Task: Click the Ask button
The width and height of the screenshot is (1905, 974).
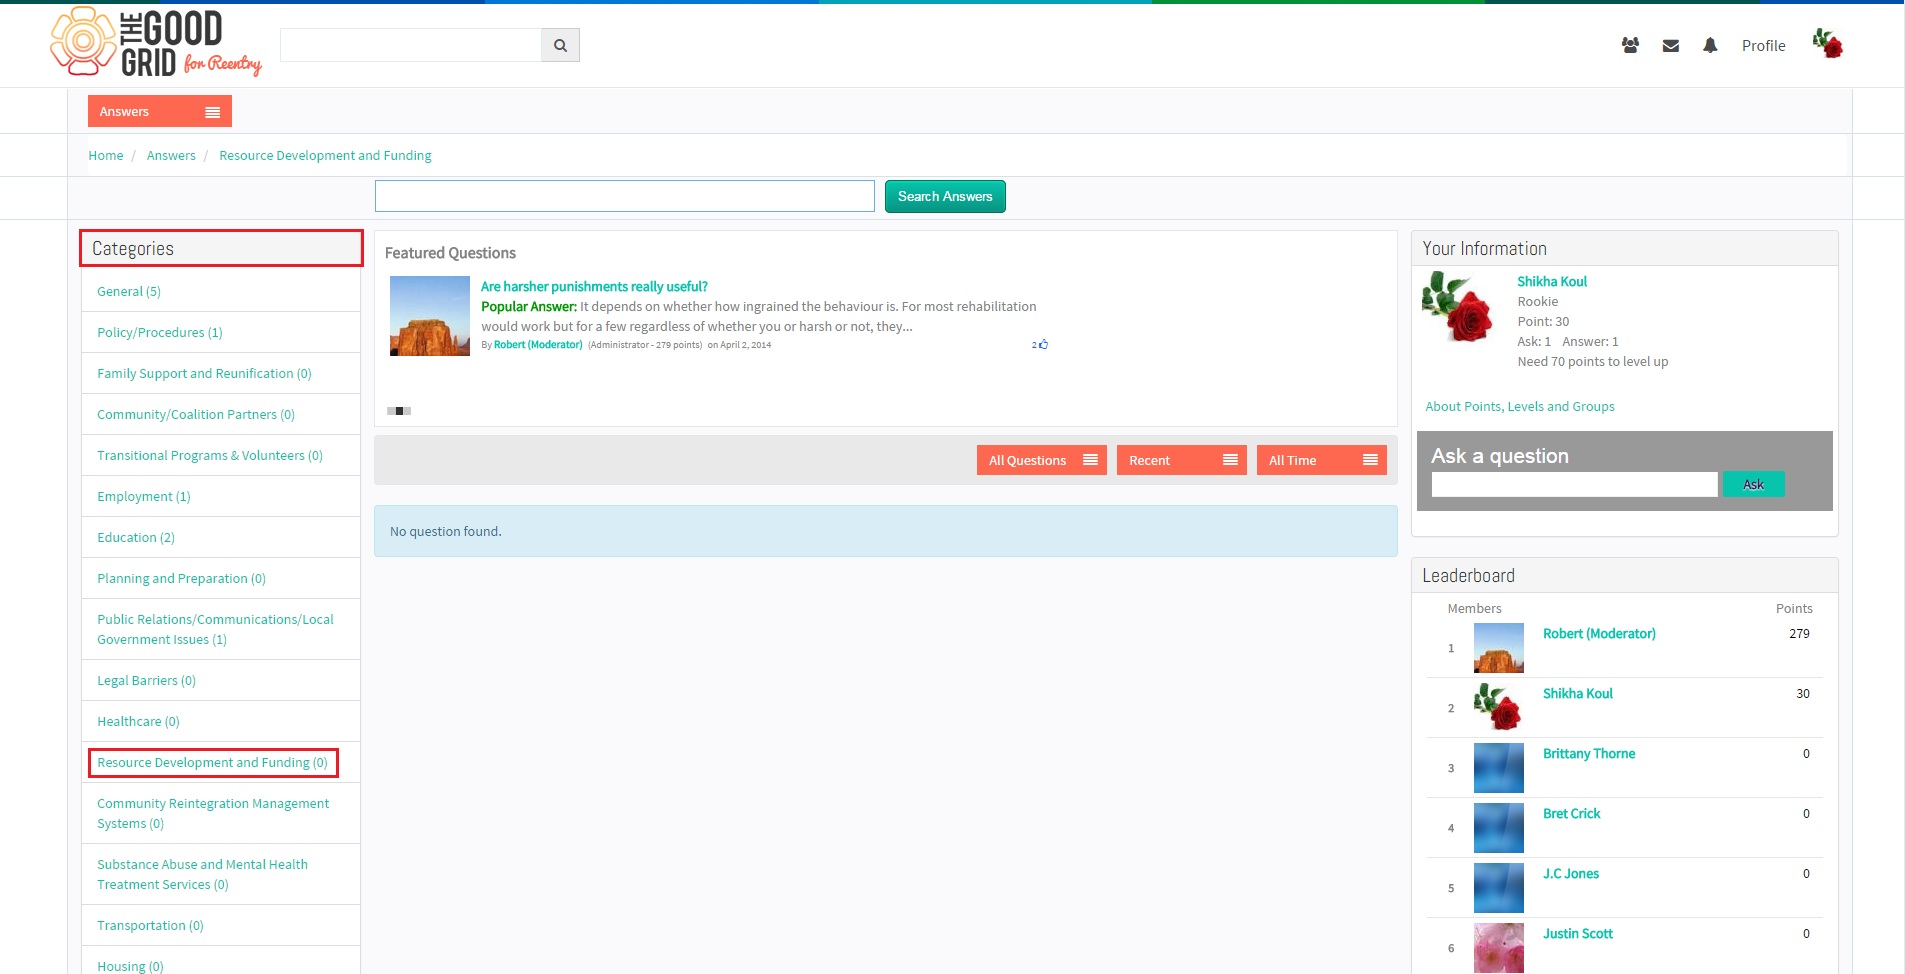Action: point(1753,484)
